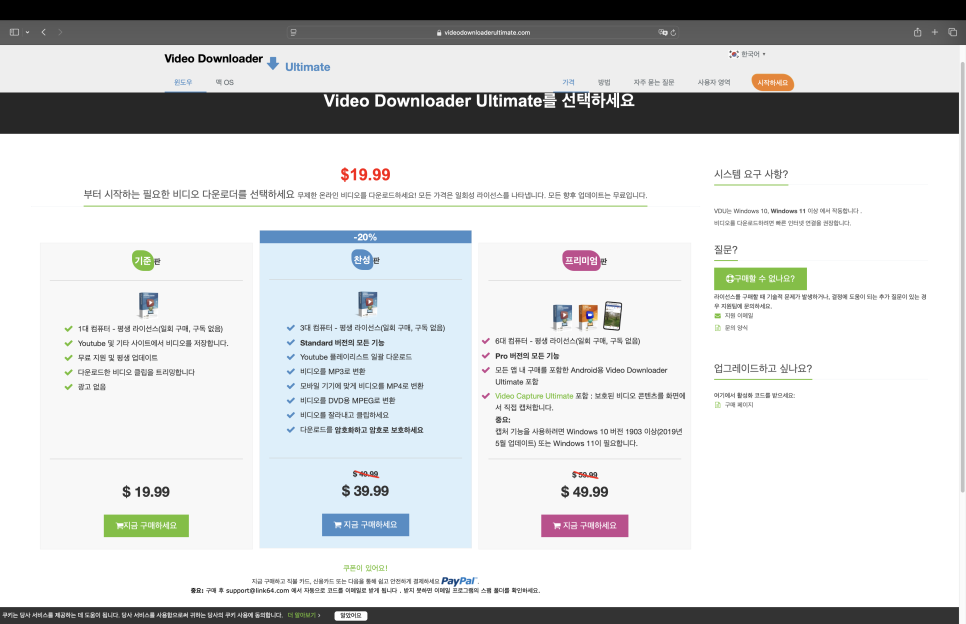Click the 쿠폰이 있어요! link
This screenshot has height=624, width=966.
pos(365,568)
